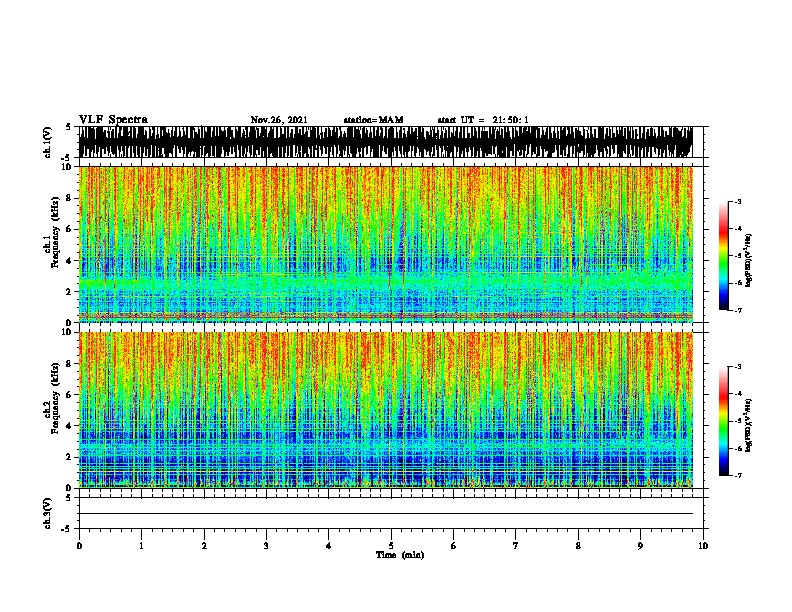
Task: Click time axis tick label "9"
Action: [x=640, y=546]
